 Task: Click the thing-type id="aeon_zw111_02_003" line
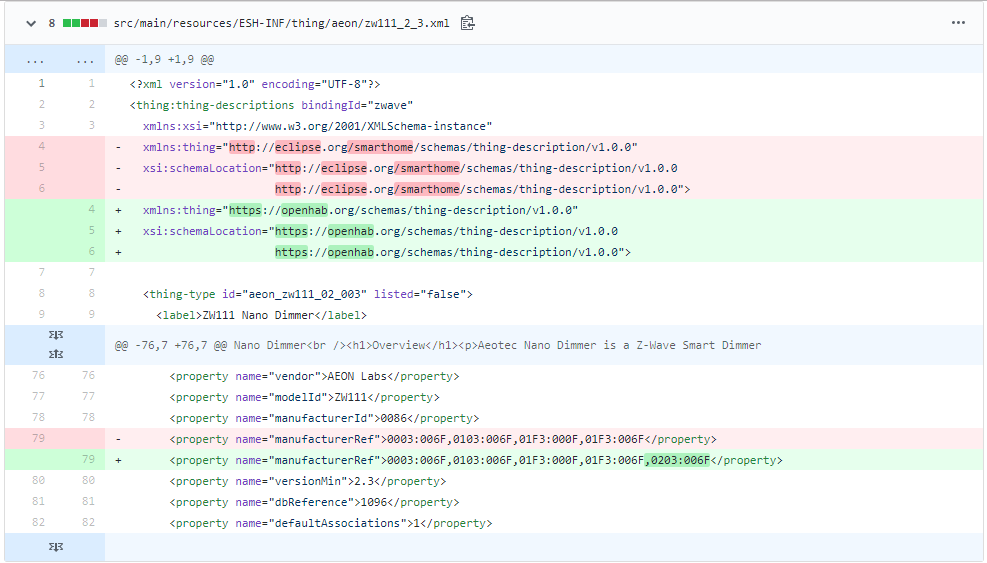tap(308, 294)
